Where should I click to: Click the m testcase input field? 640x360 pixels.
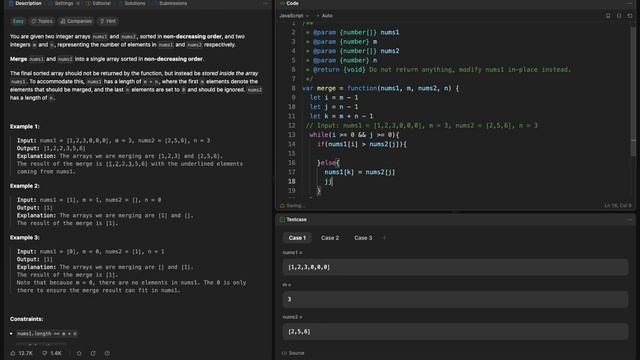click(x=455, y=299)
